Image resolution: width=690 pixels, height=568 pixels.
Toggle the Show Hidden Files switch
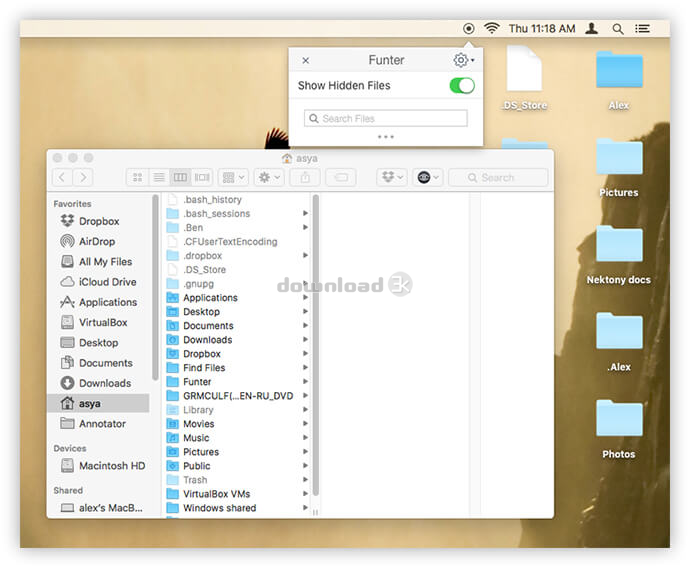462,85
